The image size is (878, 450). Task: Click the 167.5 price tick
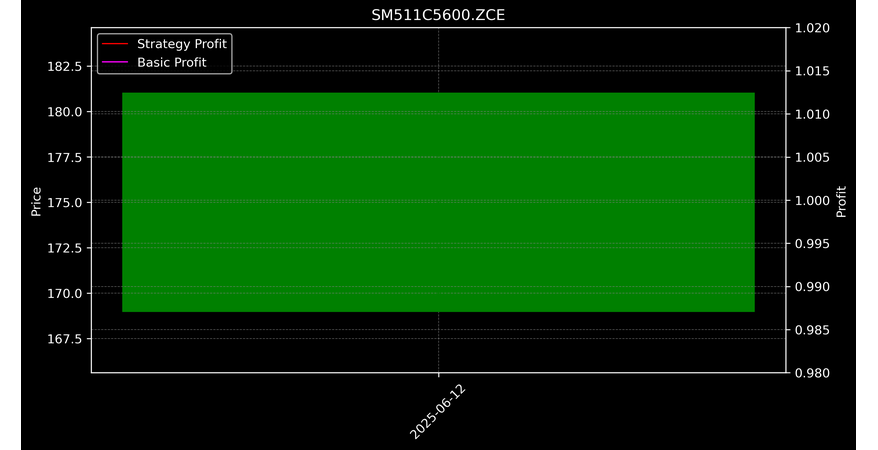coord(64,339)
